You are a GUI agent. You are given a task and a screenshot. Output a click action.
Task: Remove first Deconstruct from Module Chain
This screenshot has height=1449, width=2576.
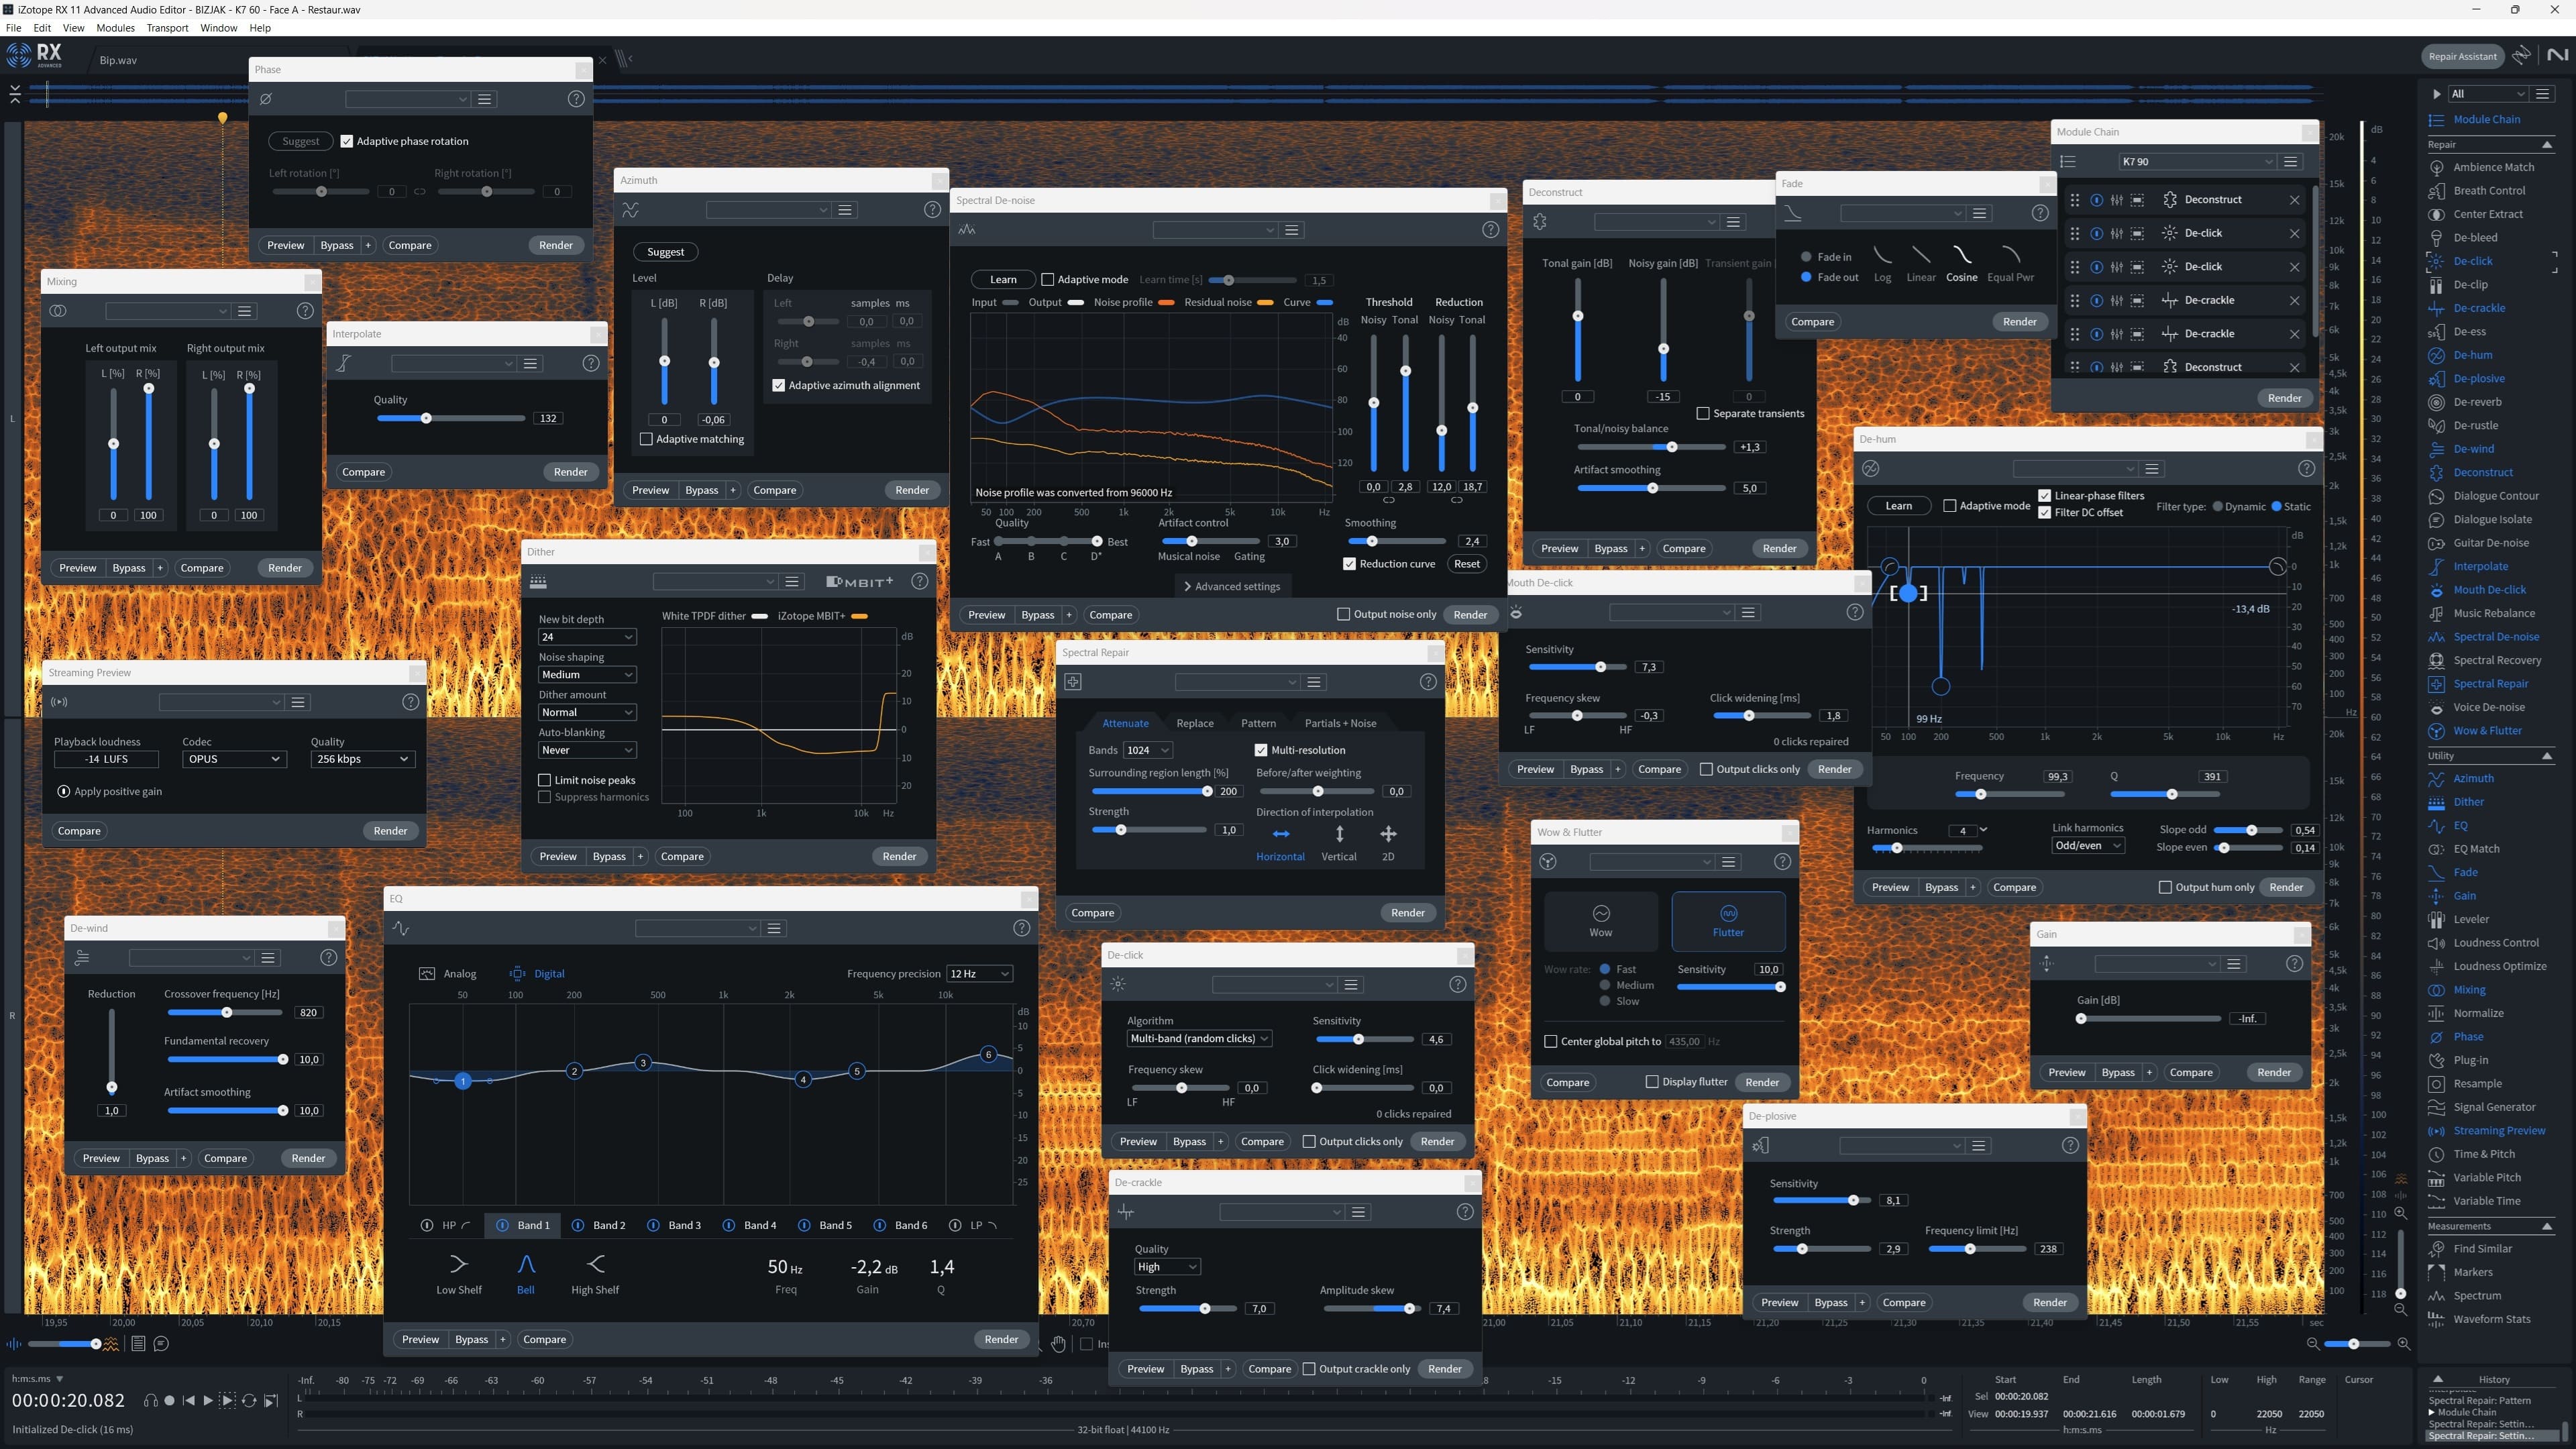pos(2294,200)
